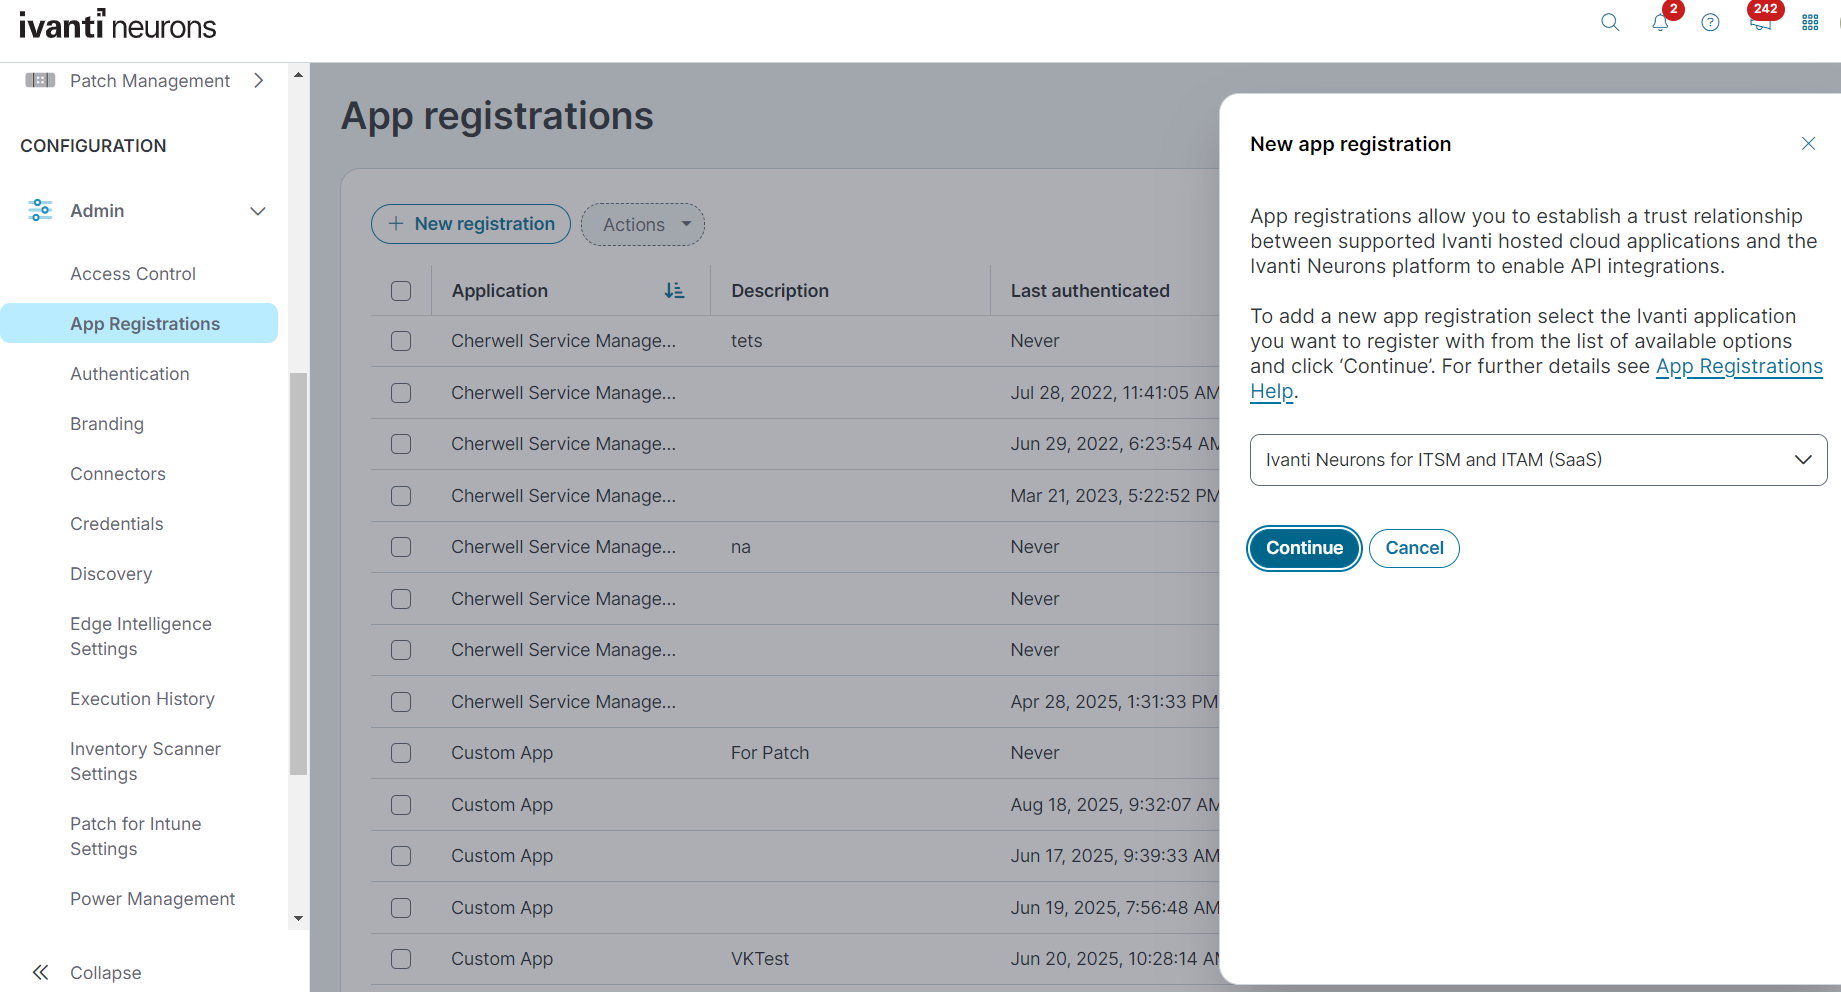
Task: Check the first Cherwell Service Manager row
Action: click(x=401, y=341)
